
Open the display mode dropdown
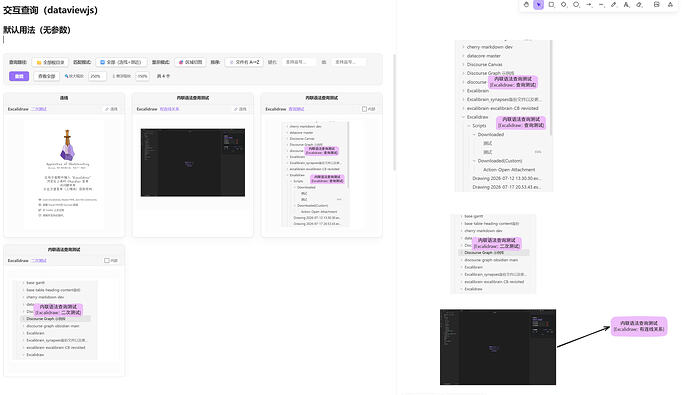(x=191, y=62)
